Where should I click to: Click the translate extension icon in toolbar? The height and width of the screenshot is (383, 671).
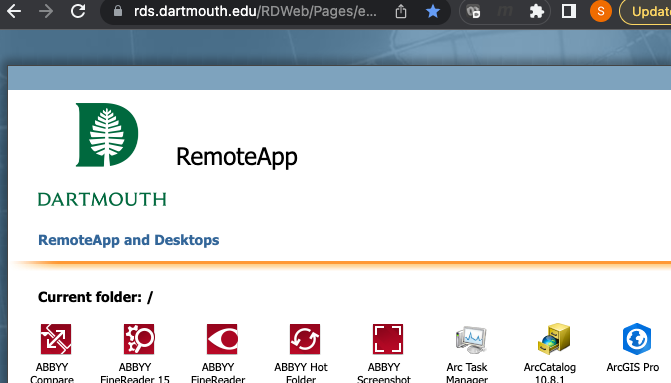[x=473, y=12]
